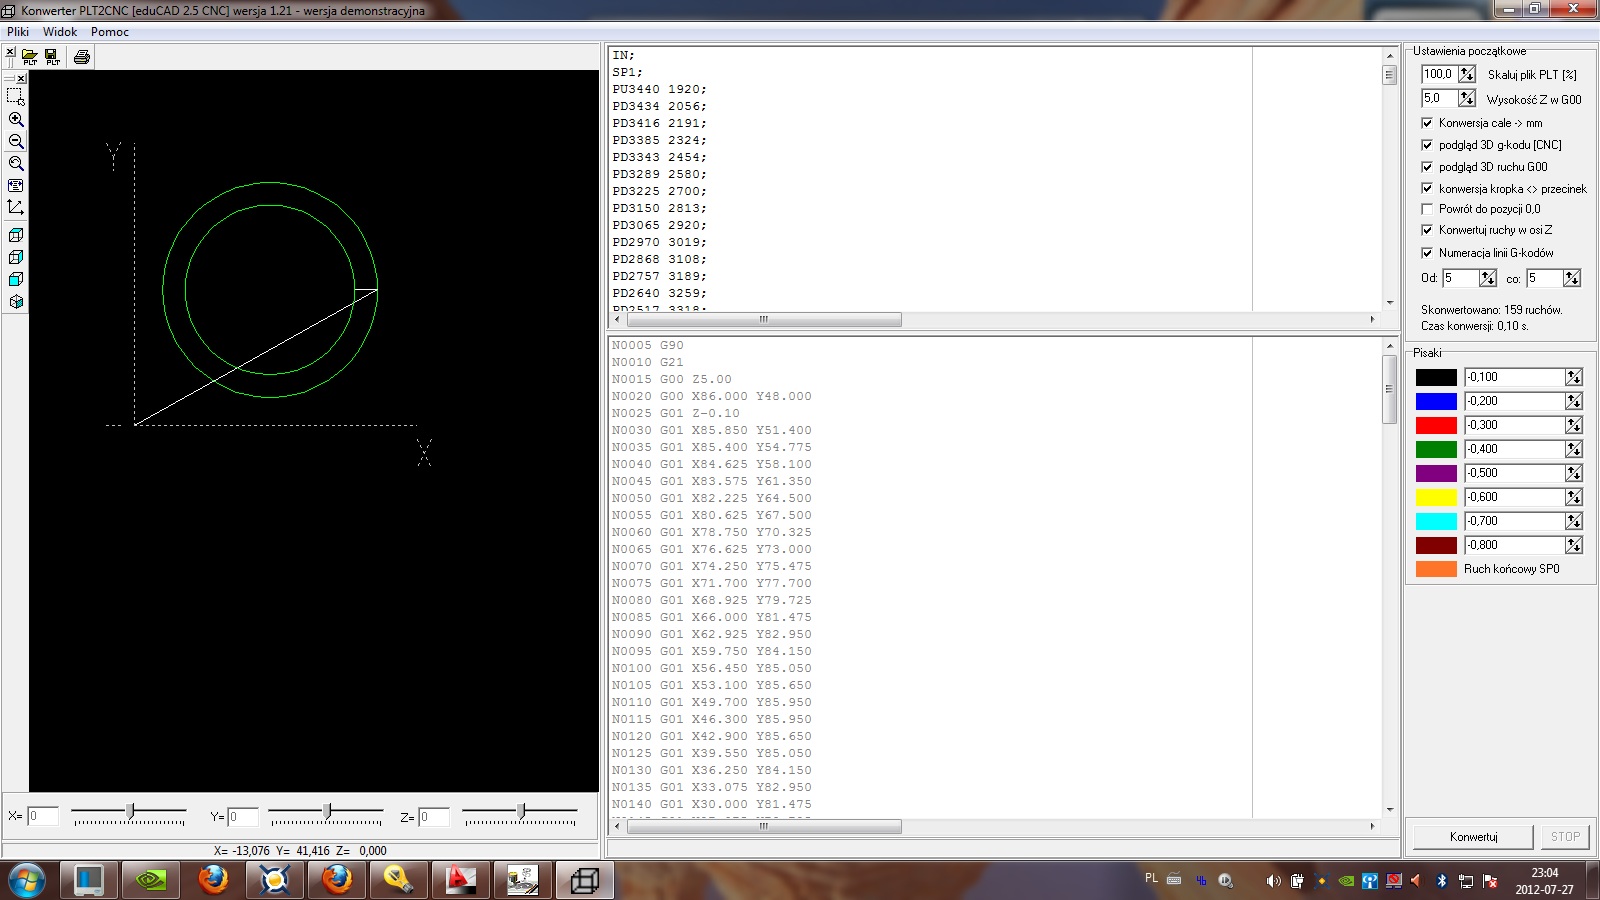1600x900 pixels.
Task: Click the Konwertuj button
Action: click(x=1473, y=837)
